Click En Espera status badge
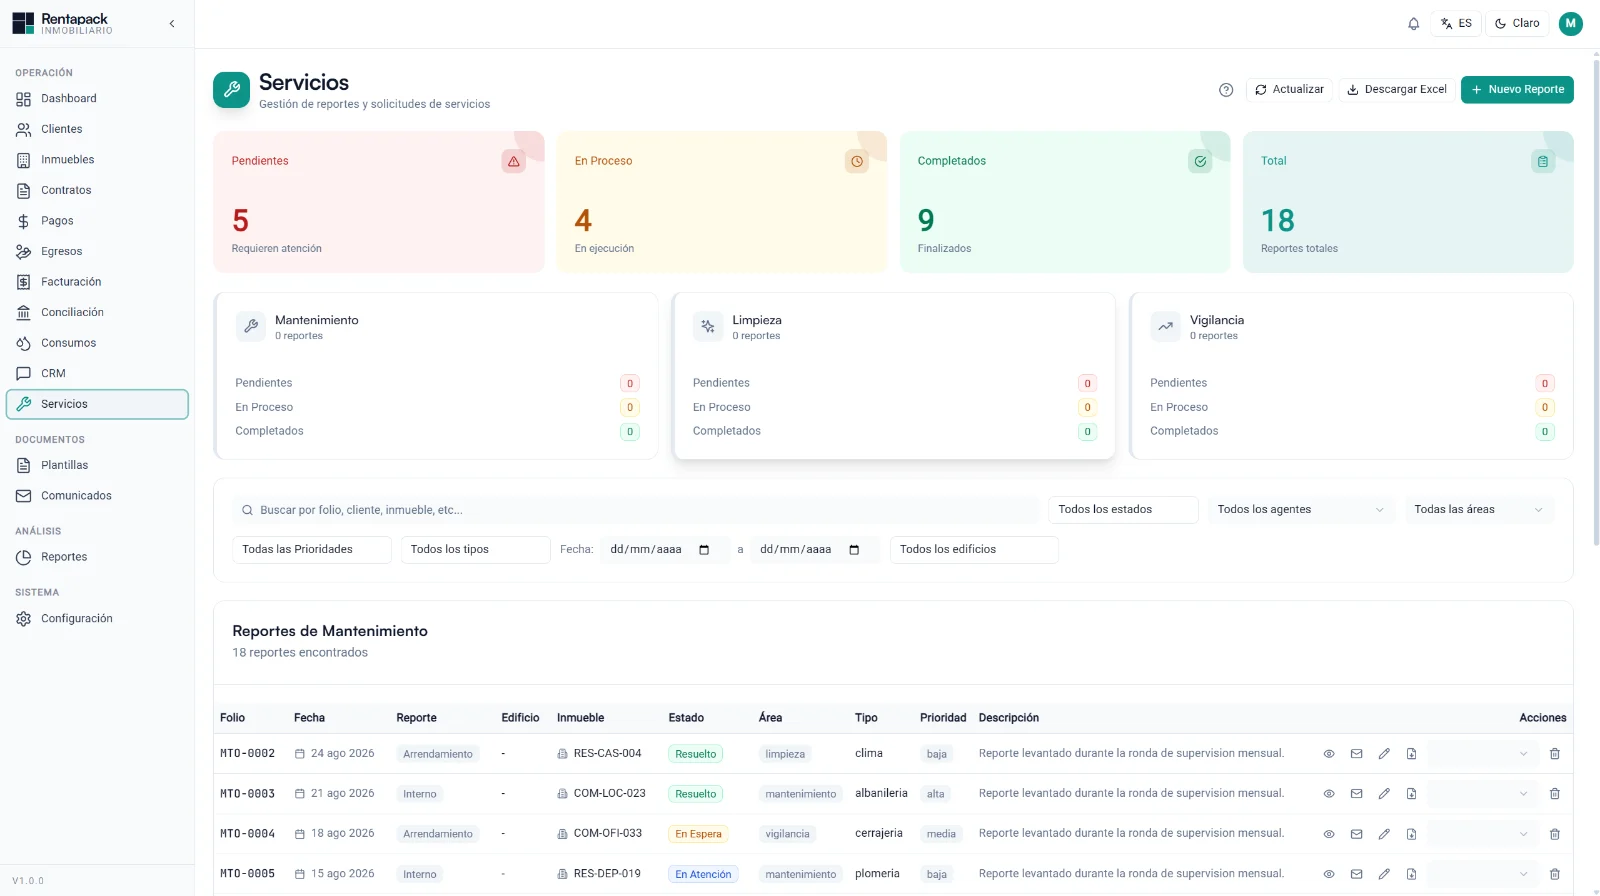 (698, 834)
